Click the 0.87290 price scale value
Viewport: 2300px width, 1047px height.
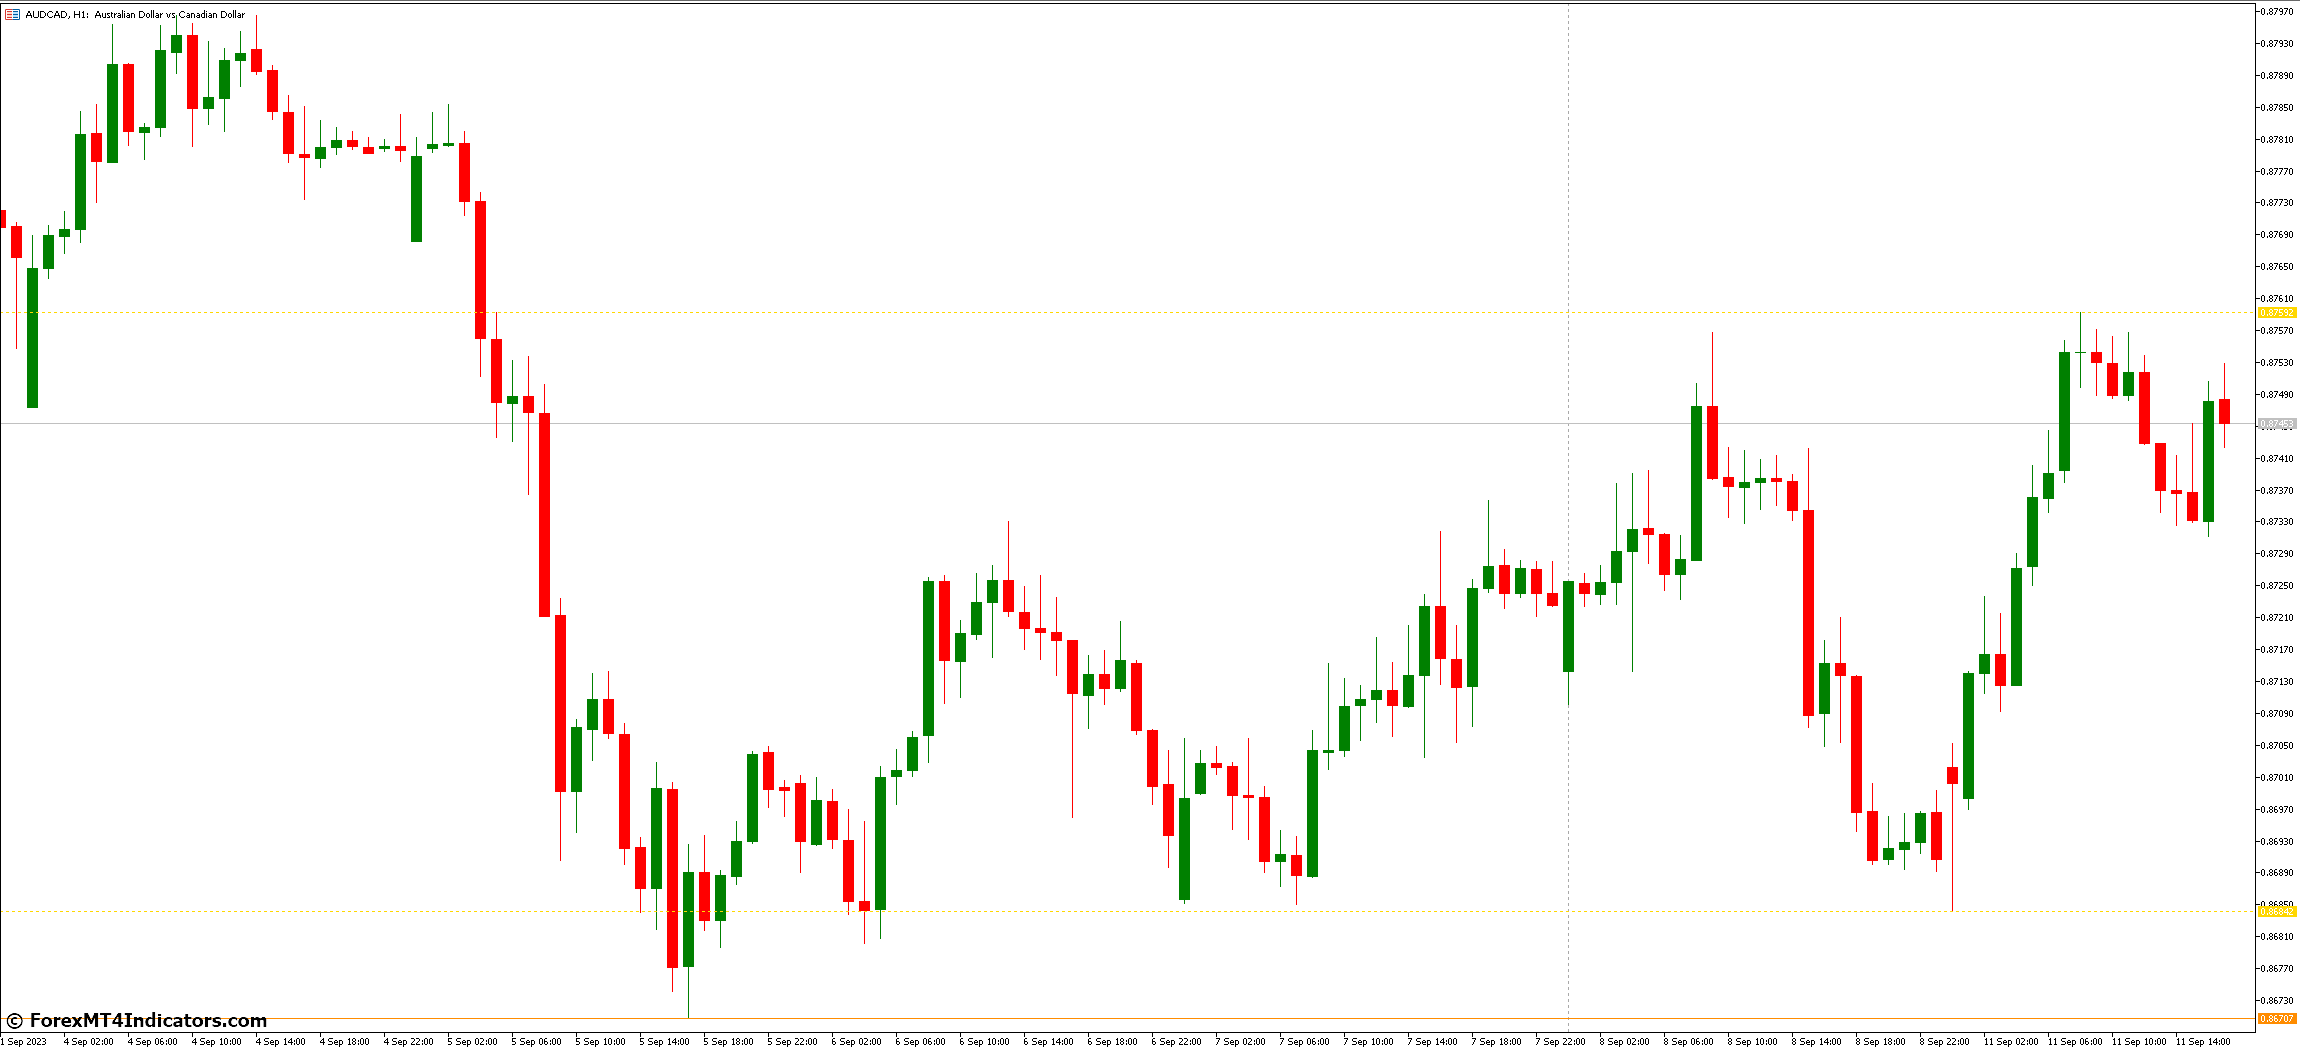[x=2277, y=554]
